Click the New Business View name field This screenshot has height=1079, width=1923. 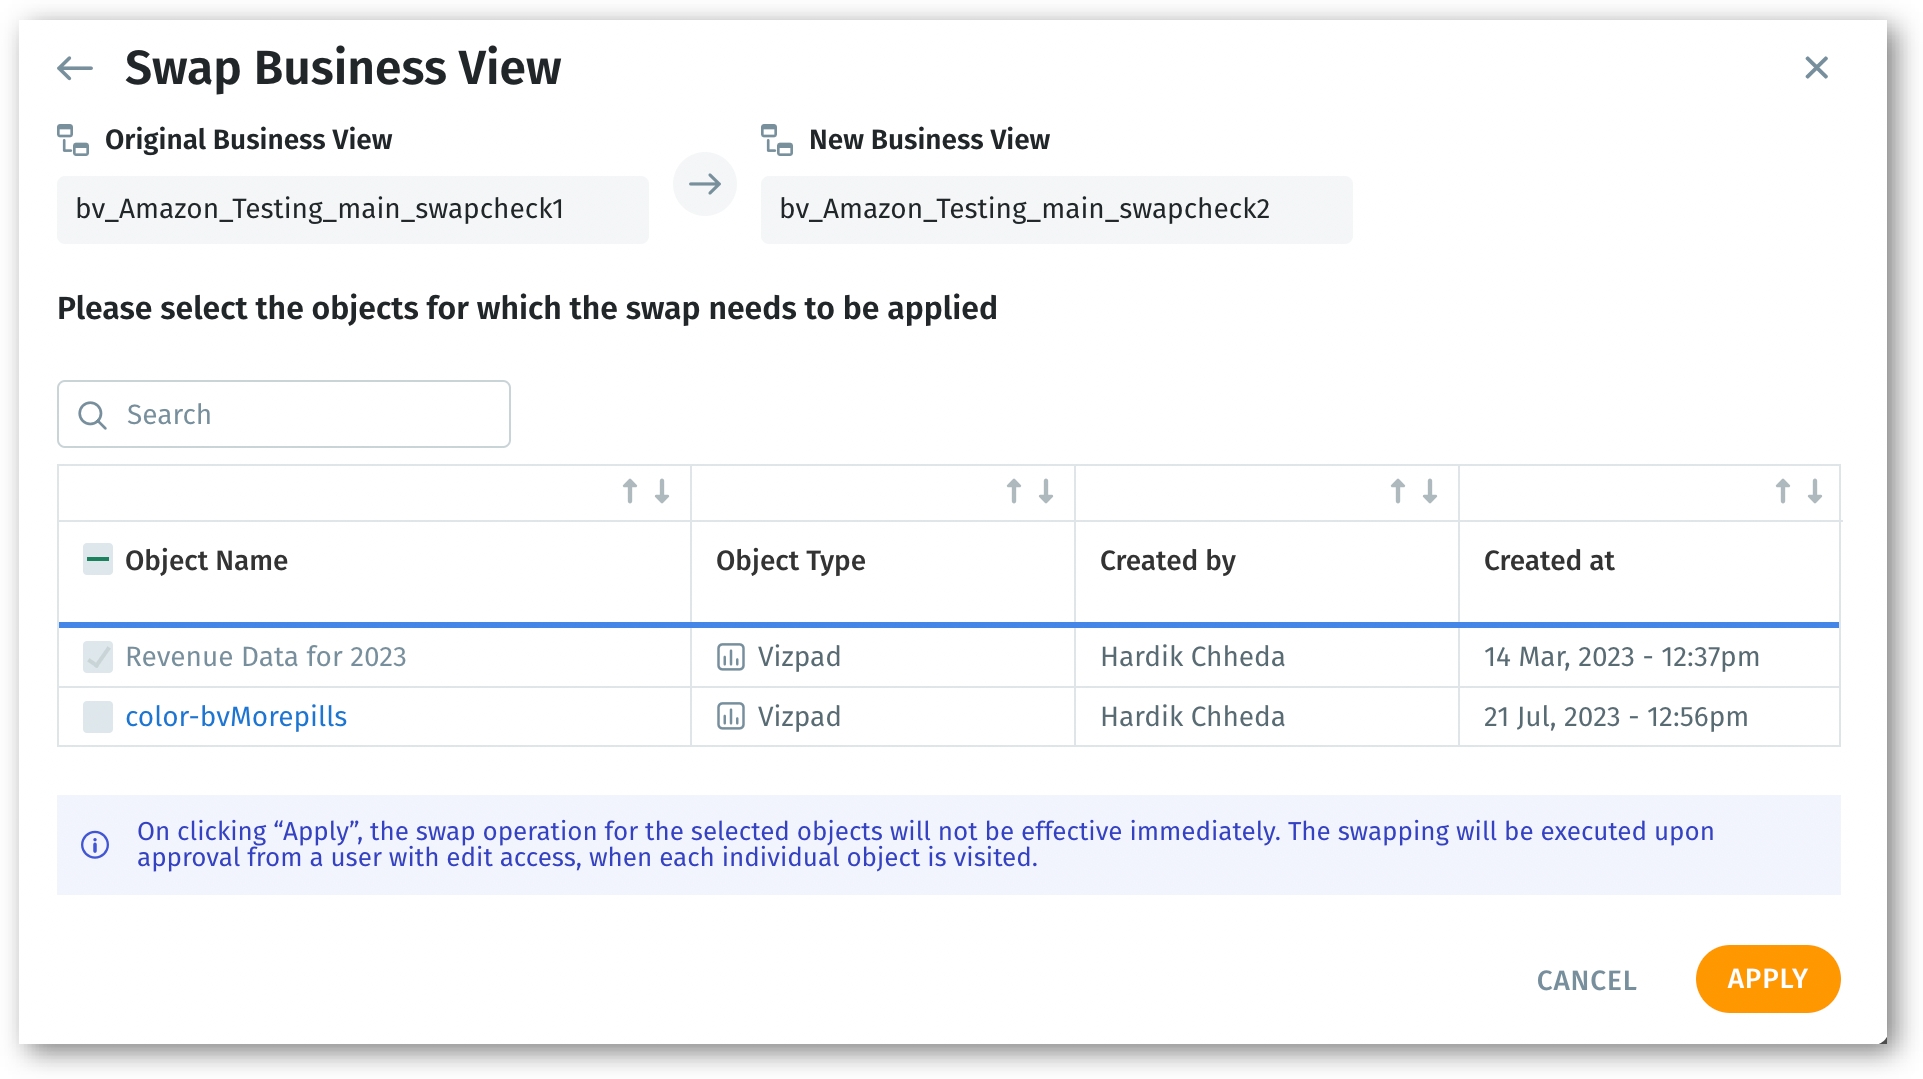(1055, 209)
